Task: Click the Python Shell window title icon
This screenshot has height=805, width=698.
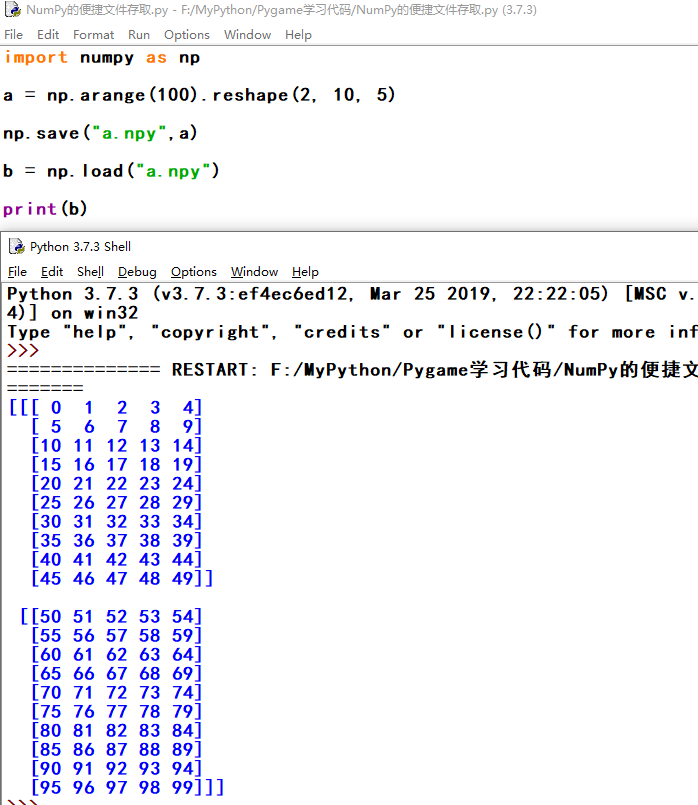Action: (x=17, y=246)
